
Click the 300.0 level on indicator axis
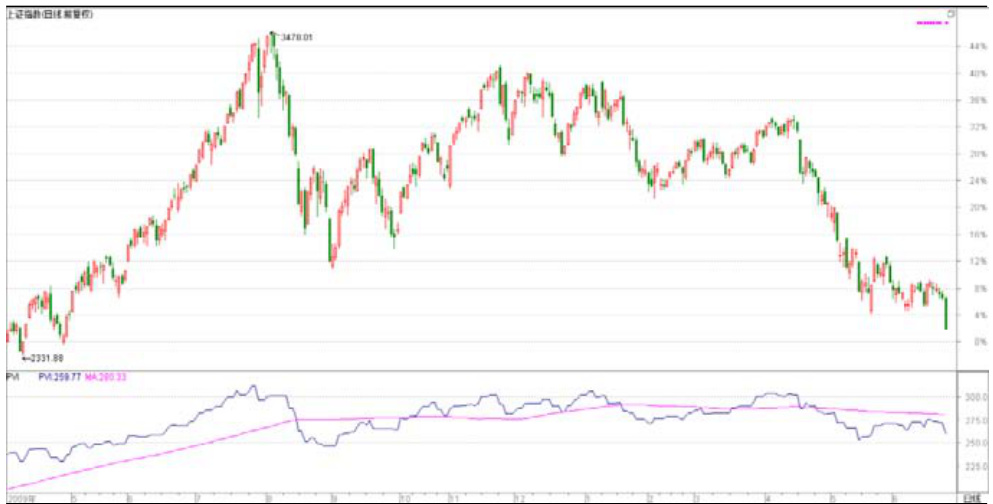972,397
